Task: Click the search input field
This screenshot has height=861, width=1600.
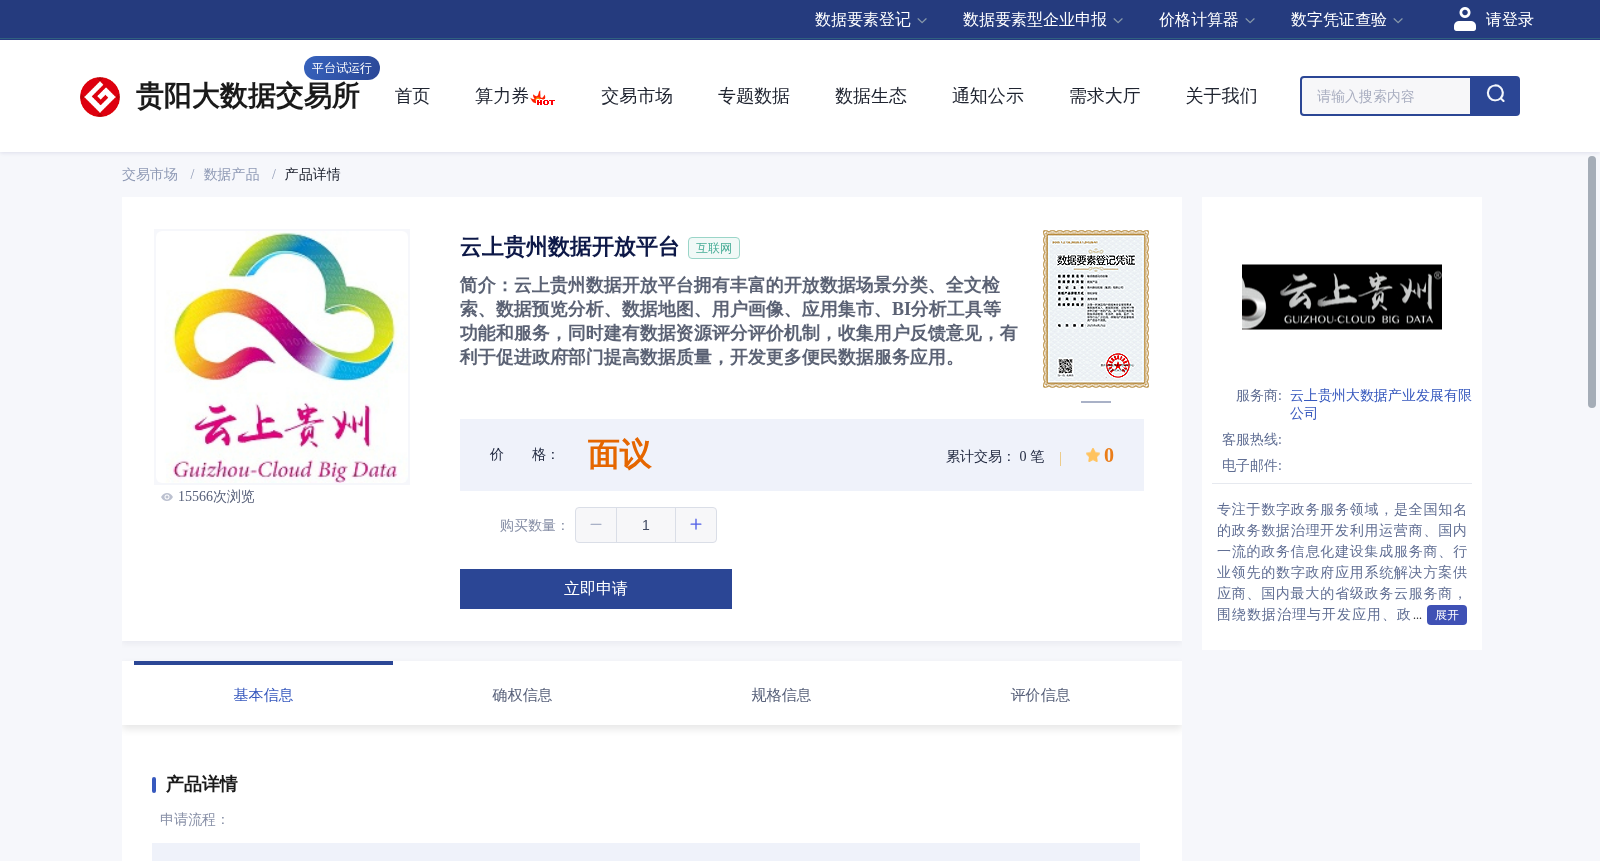Action: (1386, 96)
